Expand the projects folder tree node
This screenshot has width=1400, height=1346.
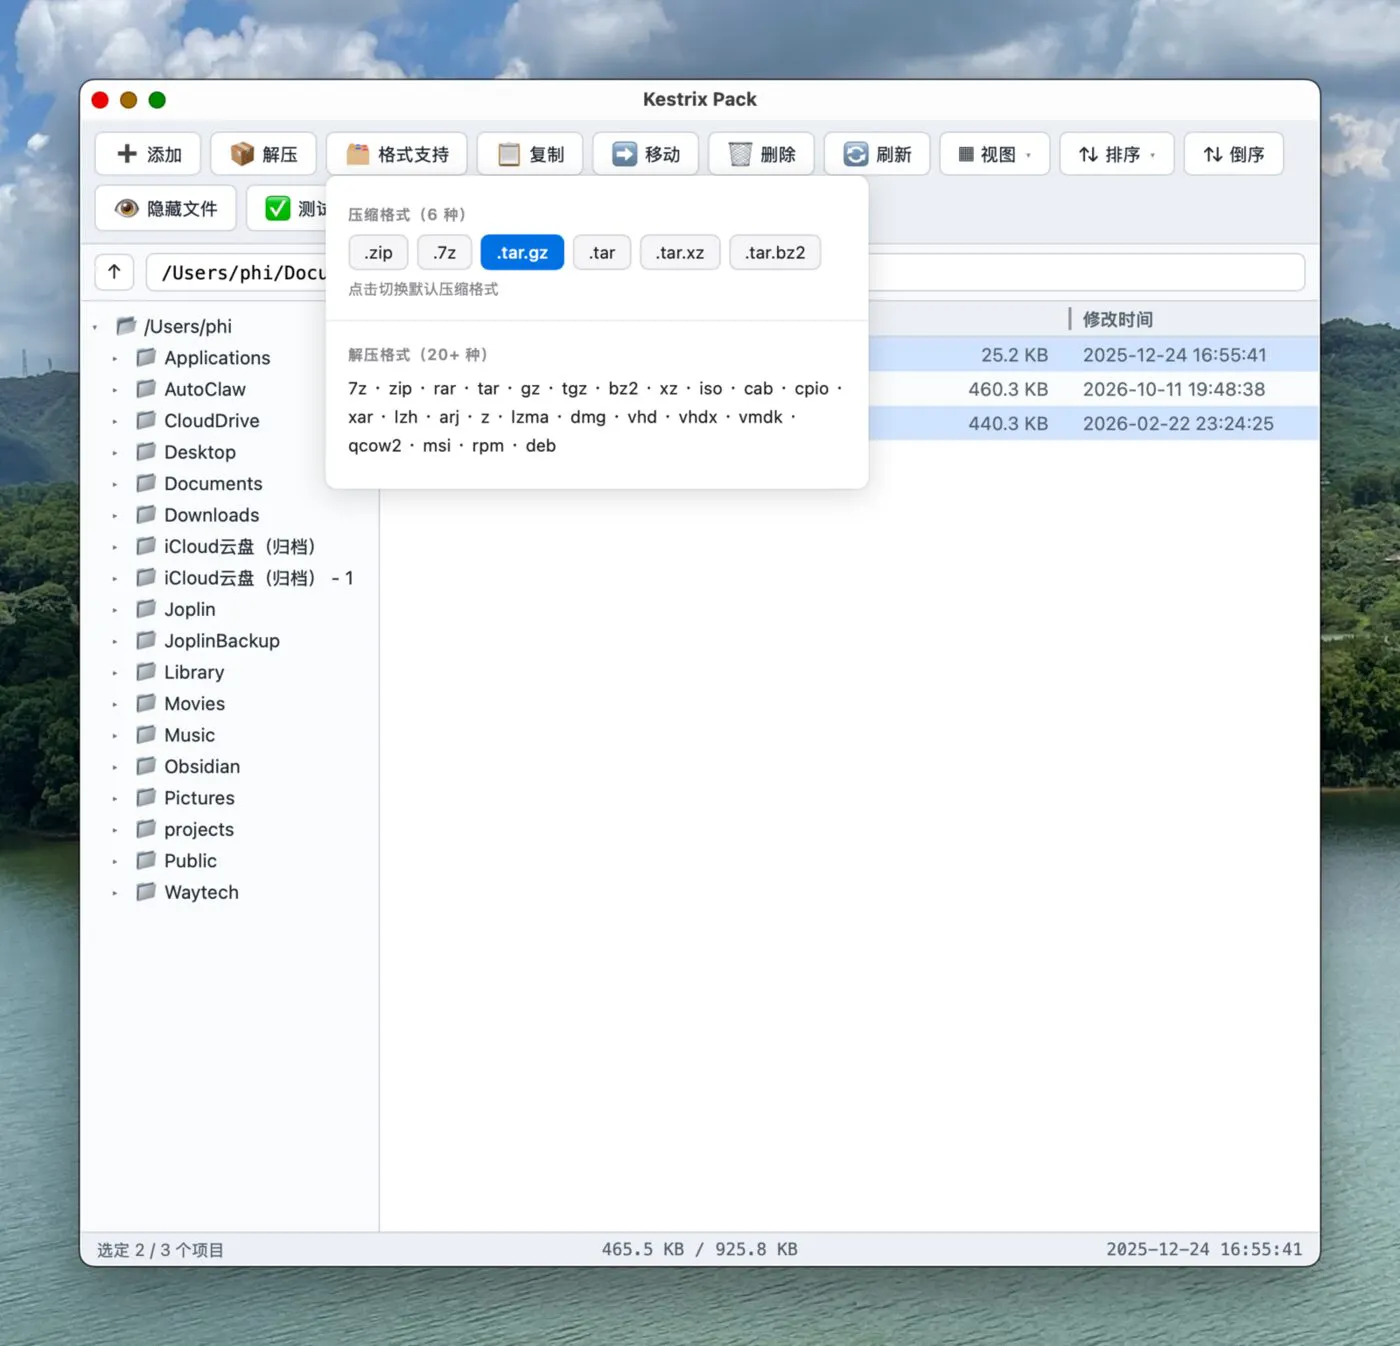(x=115, y=830)
